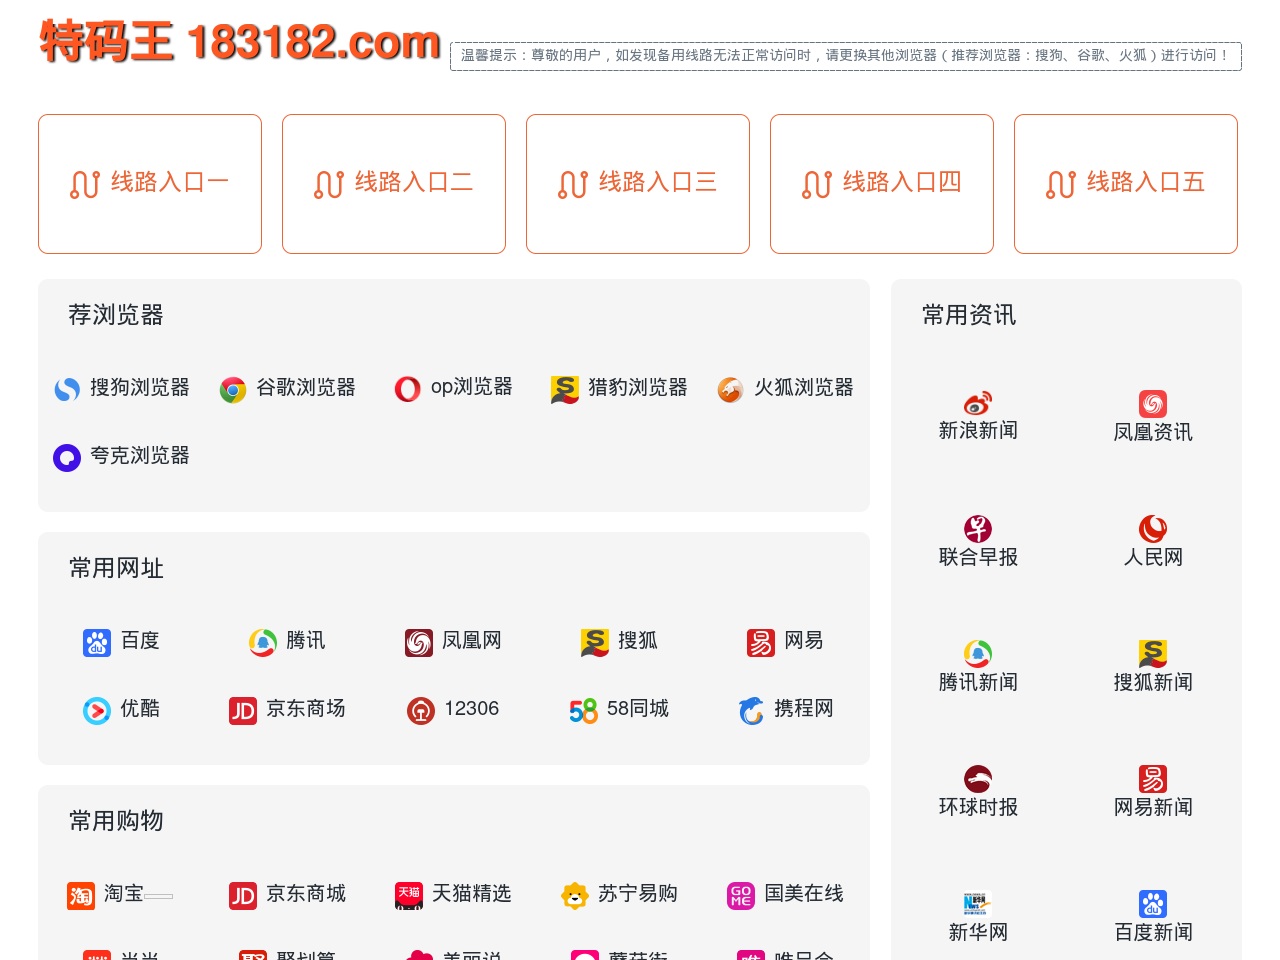Click the Chrome 谷歌浏览器 icon
This screenshot has height=960, width=1280.
pos(233,389)
